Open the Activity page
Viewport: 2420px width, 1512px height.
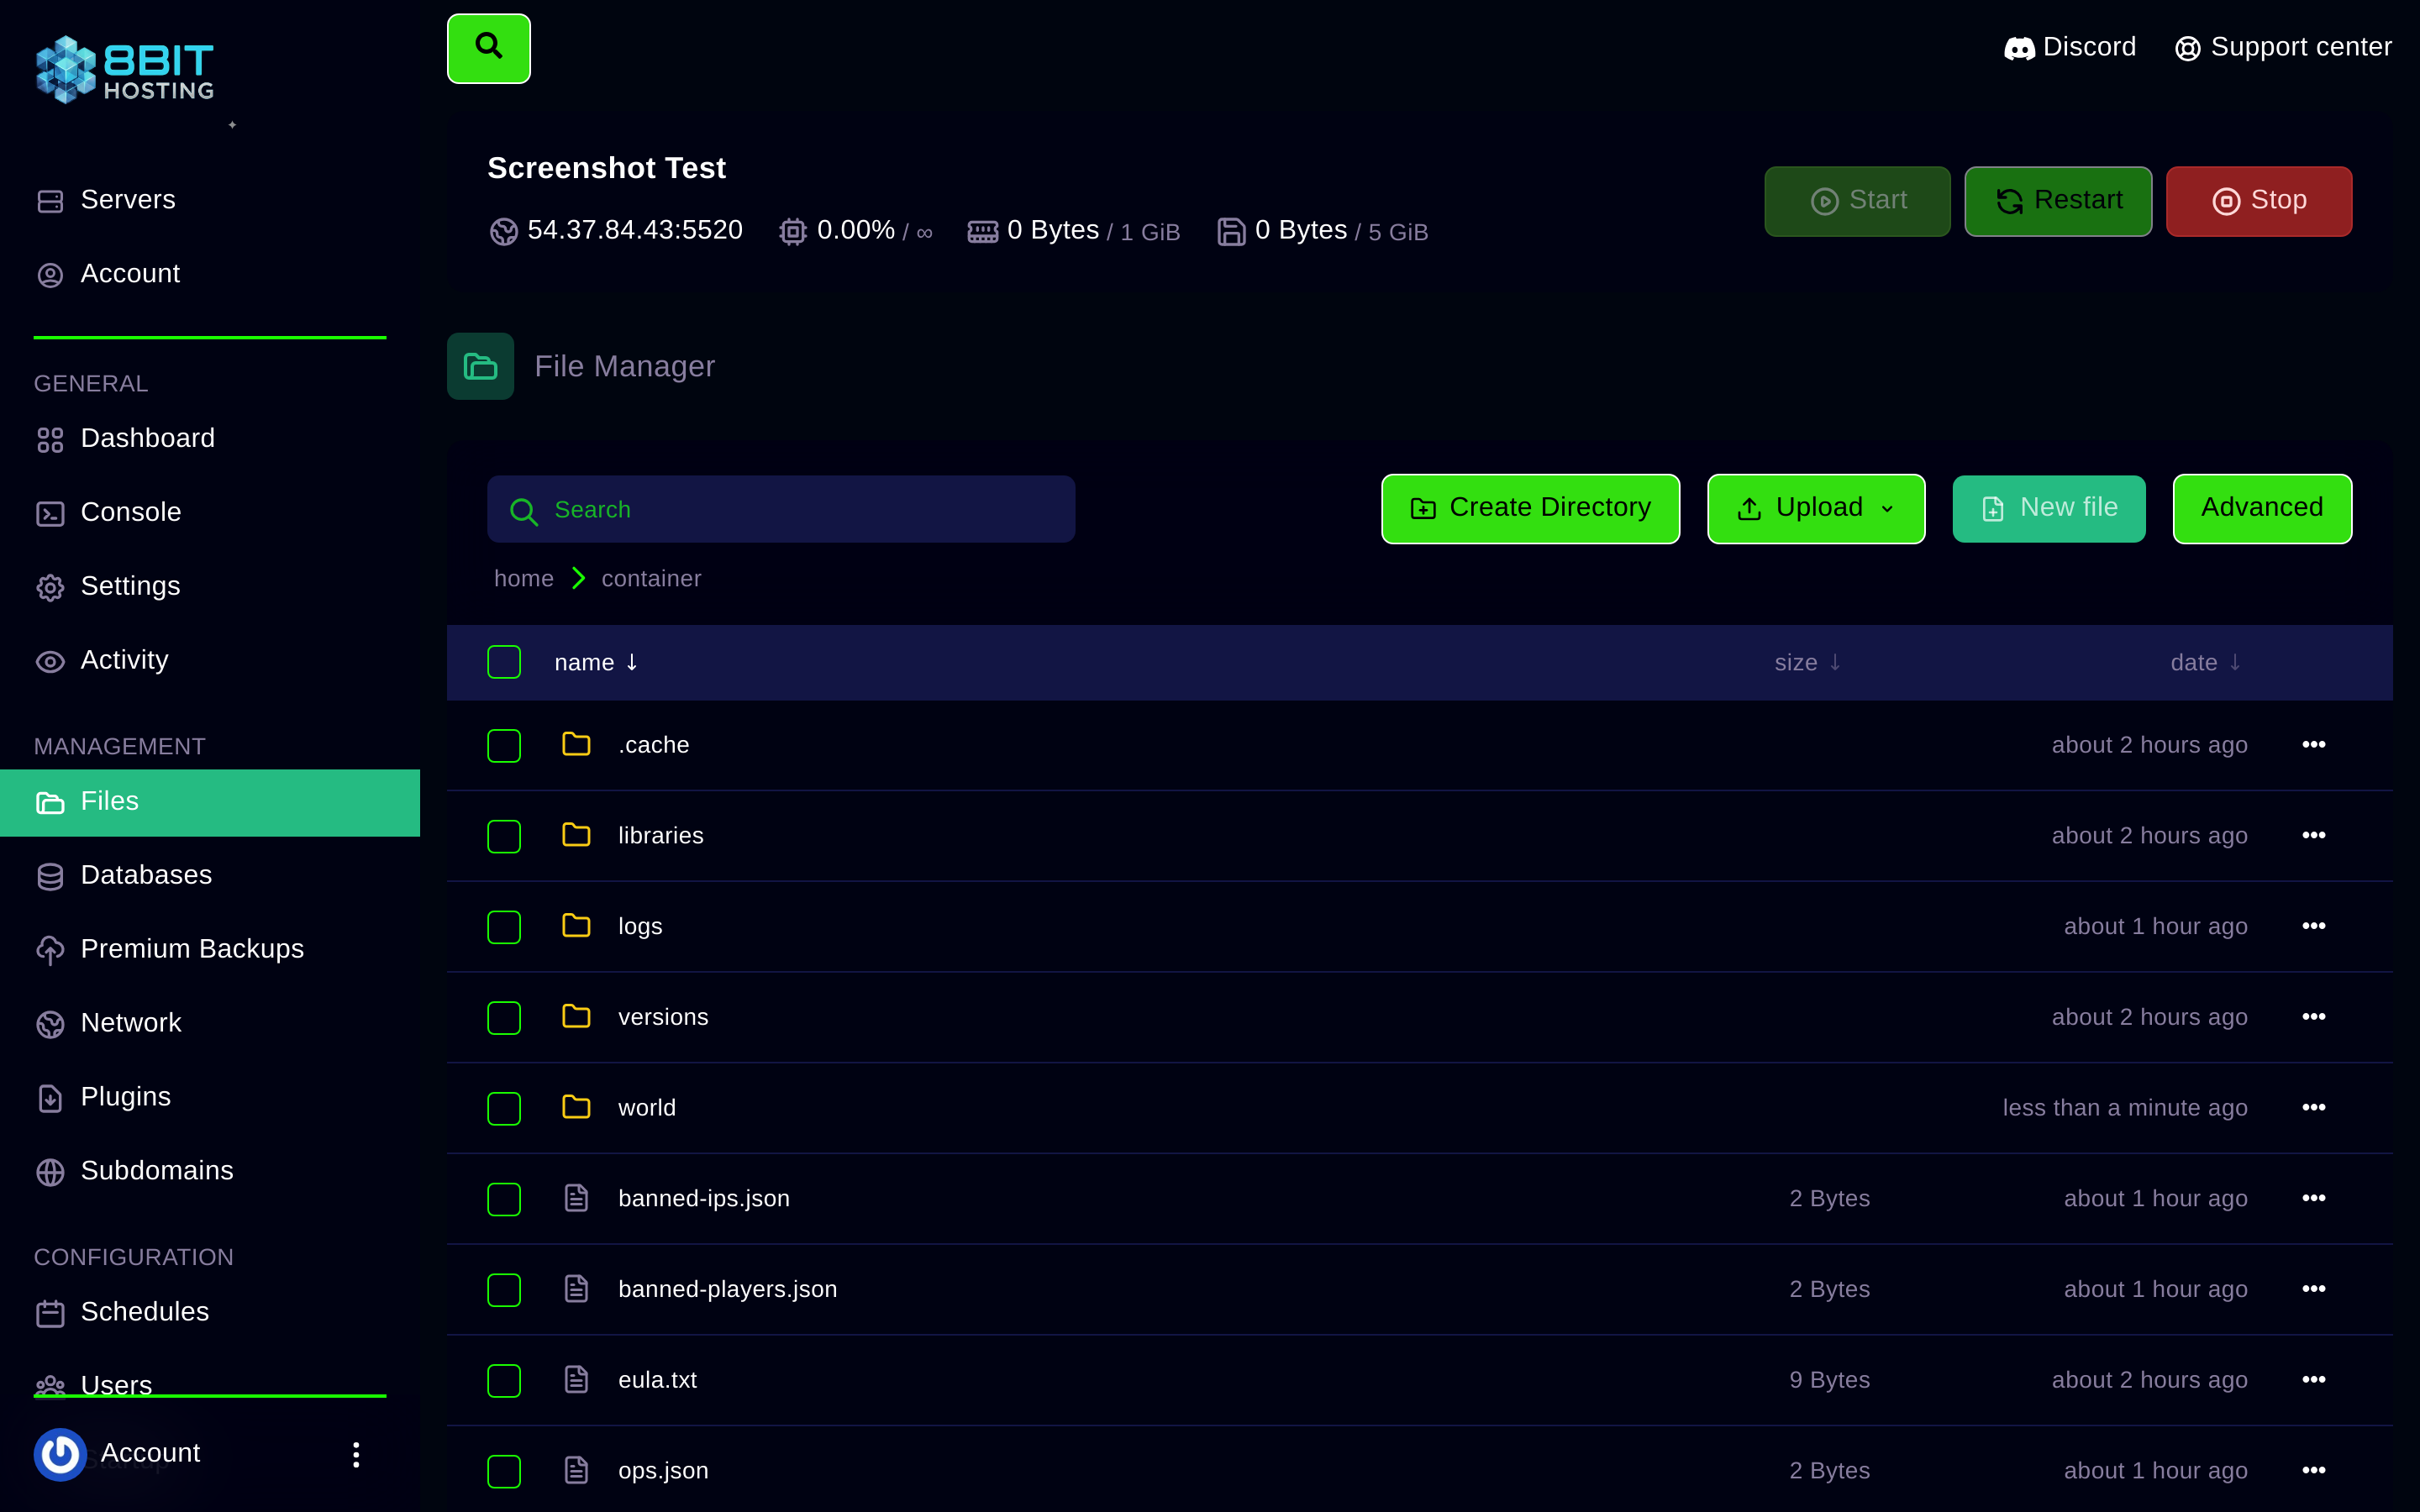(102, 660)
